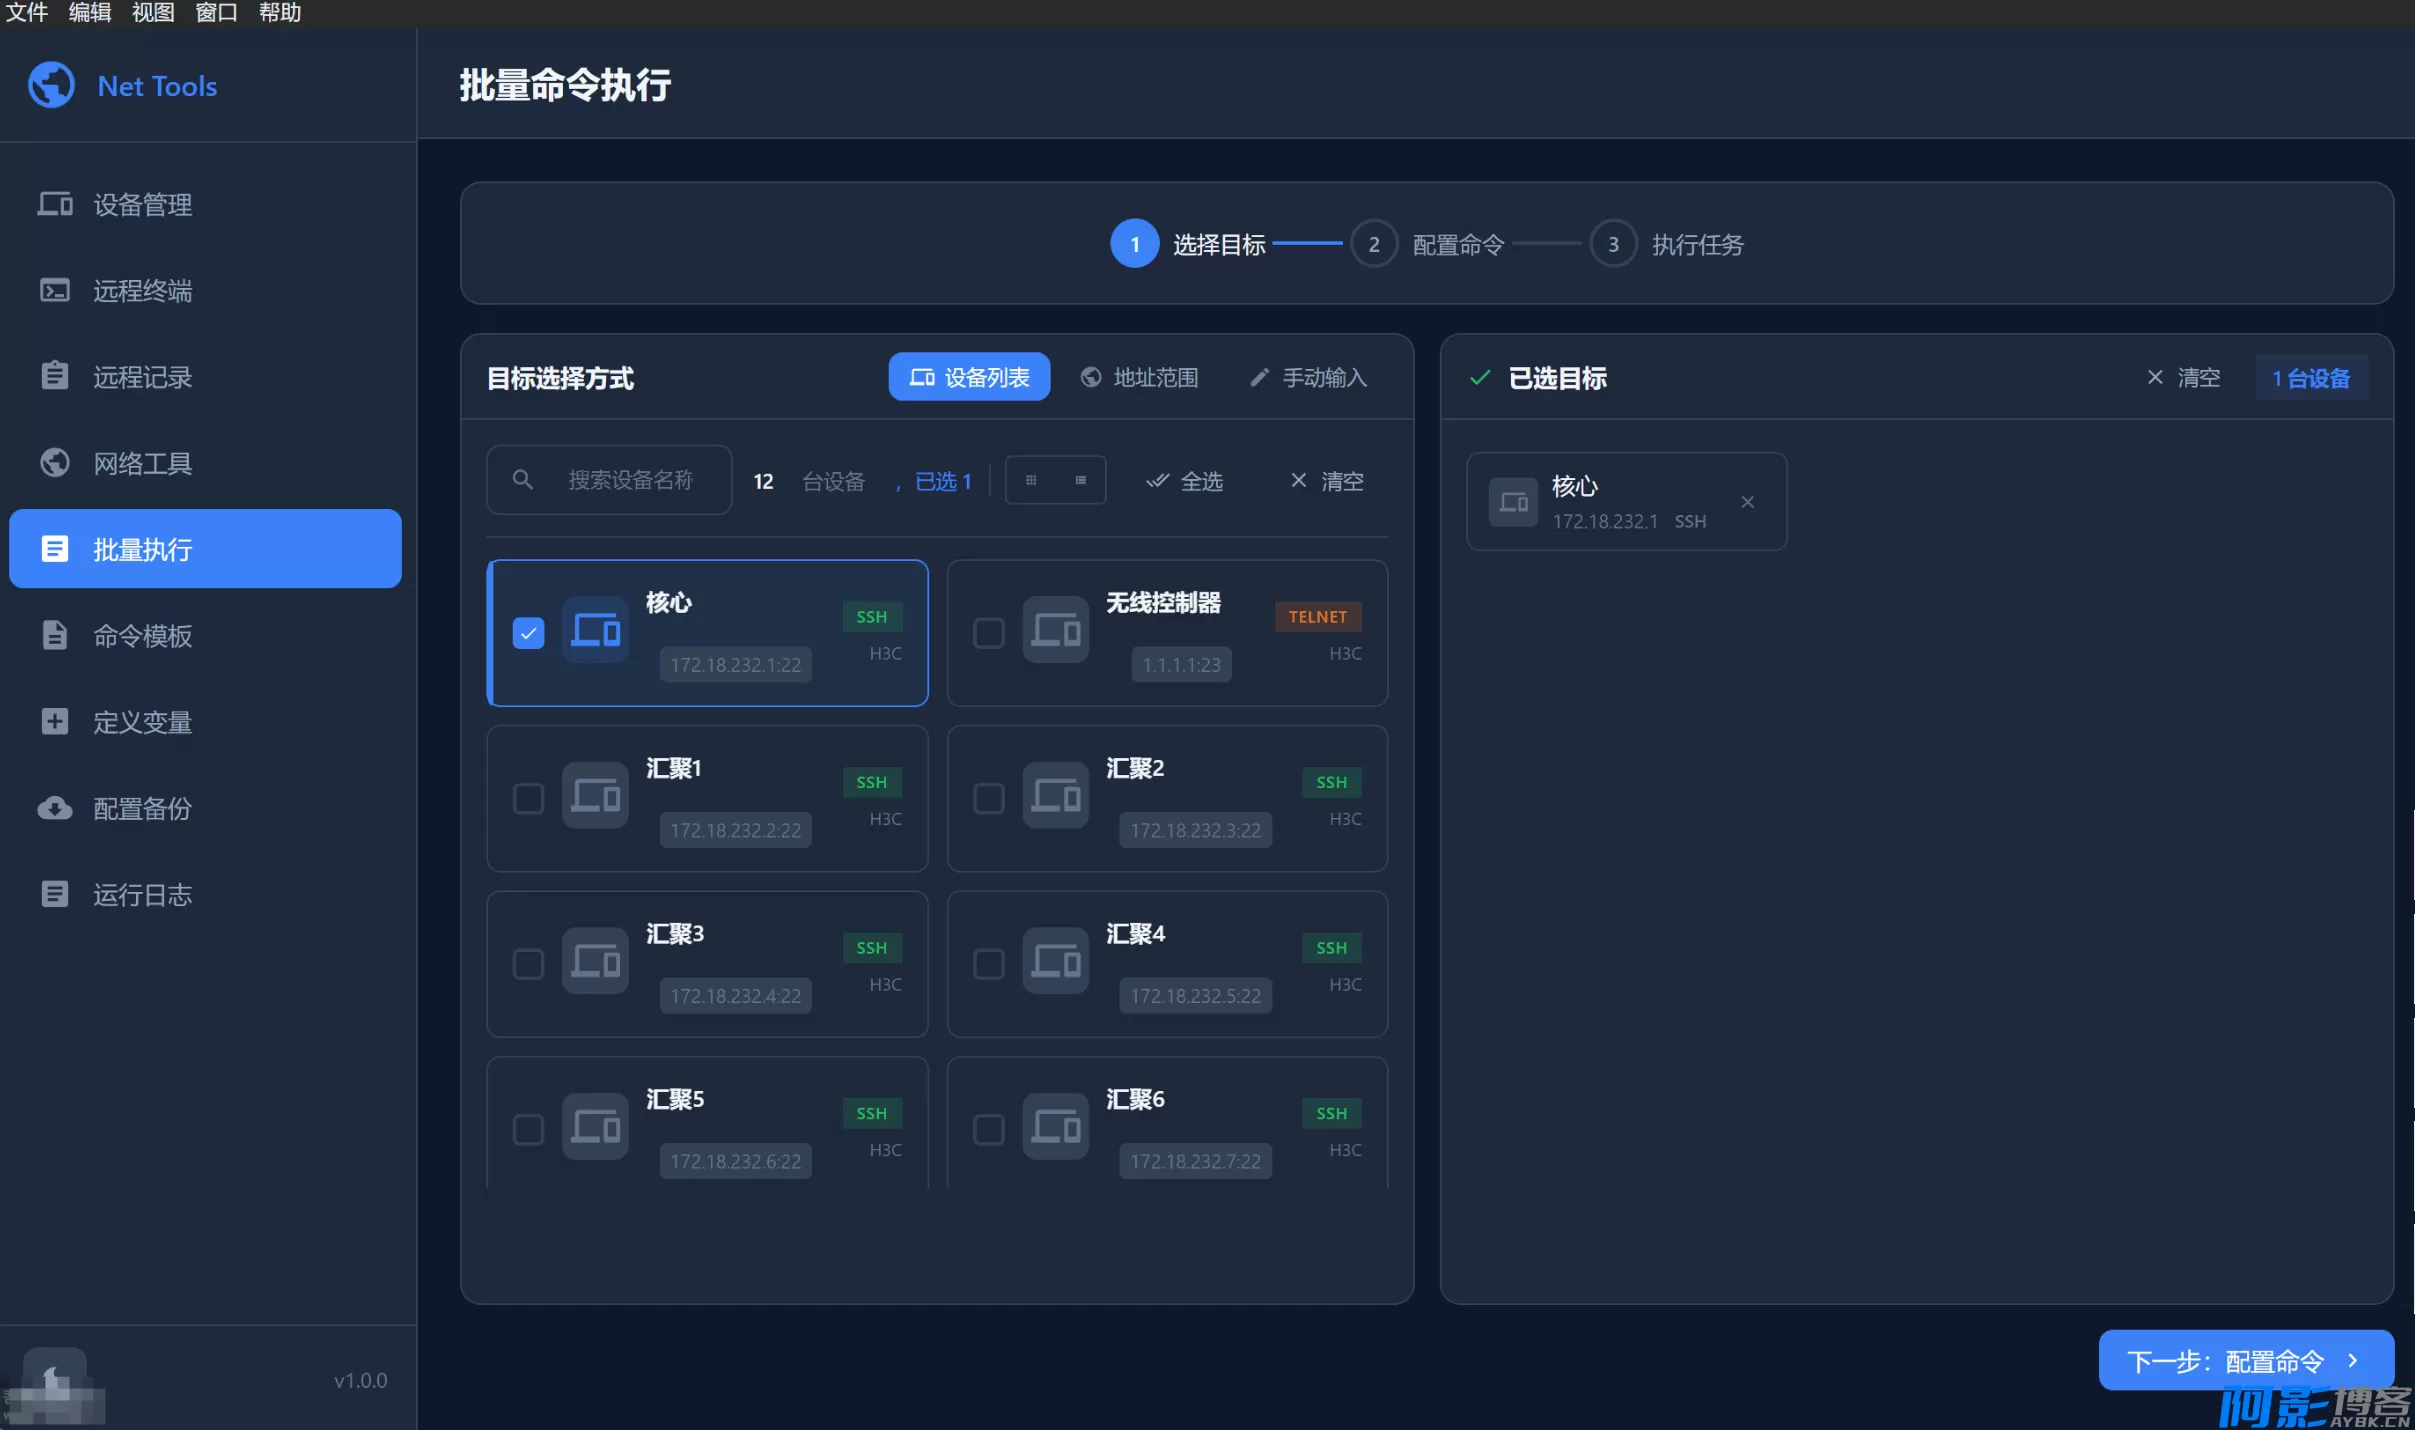
Task: Select the 手动输入 target mode tab
Action: tap(1309, 378)
